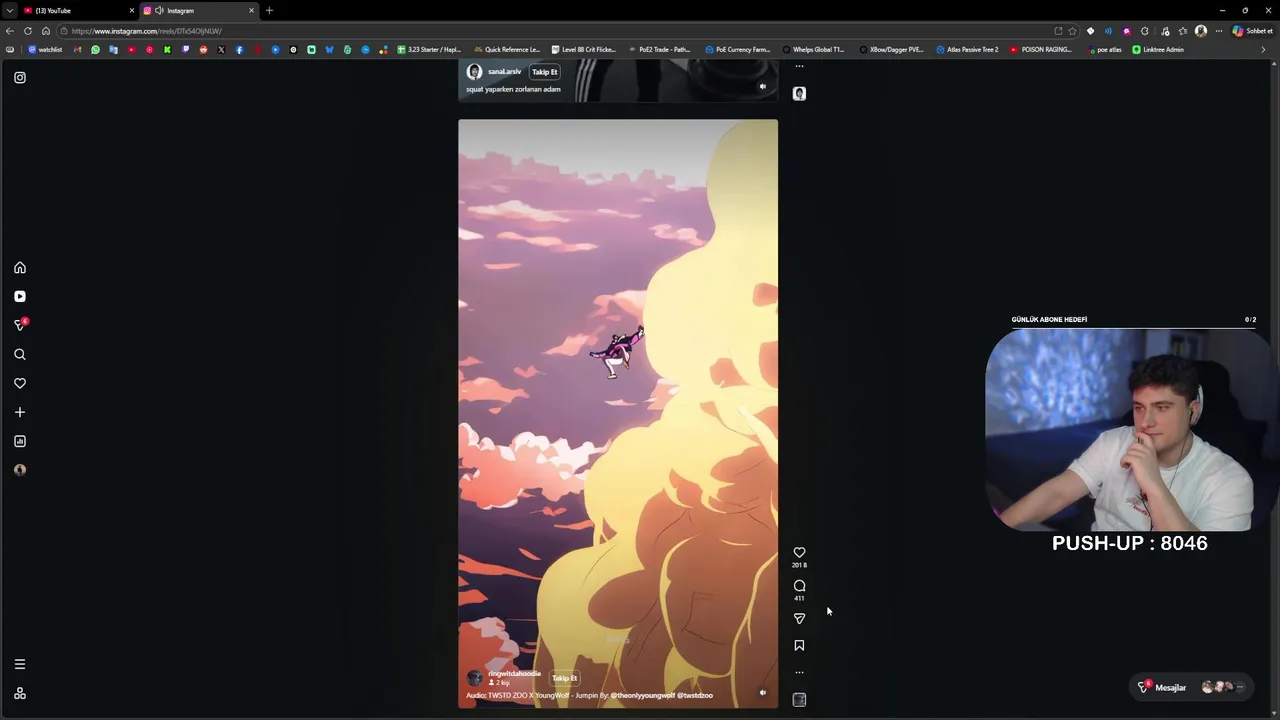Open audio thumbnail of the current reel
Viewport: 1280px width, 720px height.
coord(799,700)
